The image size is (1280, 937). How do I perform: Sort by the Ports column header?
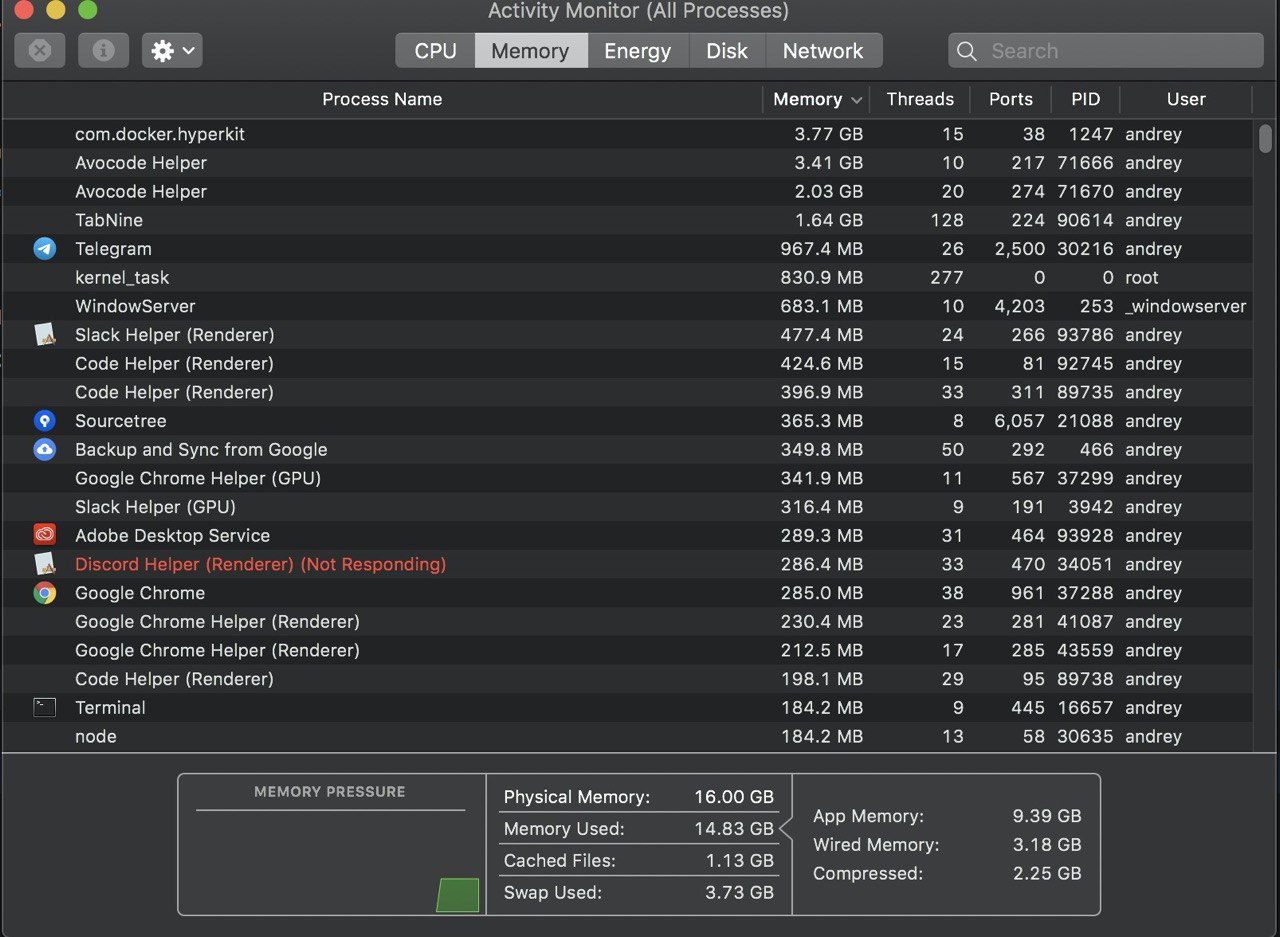tap(1010, 99)
